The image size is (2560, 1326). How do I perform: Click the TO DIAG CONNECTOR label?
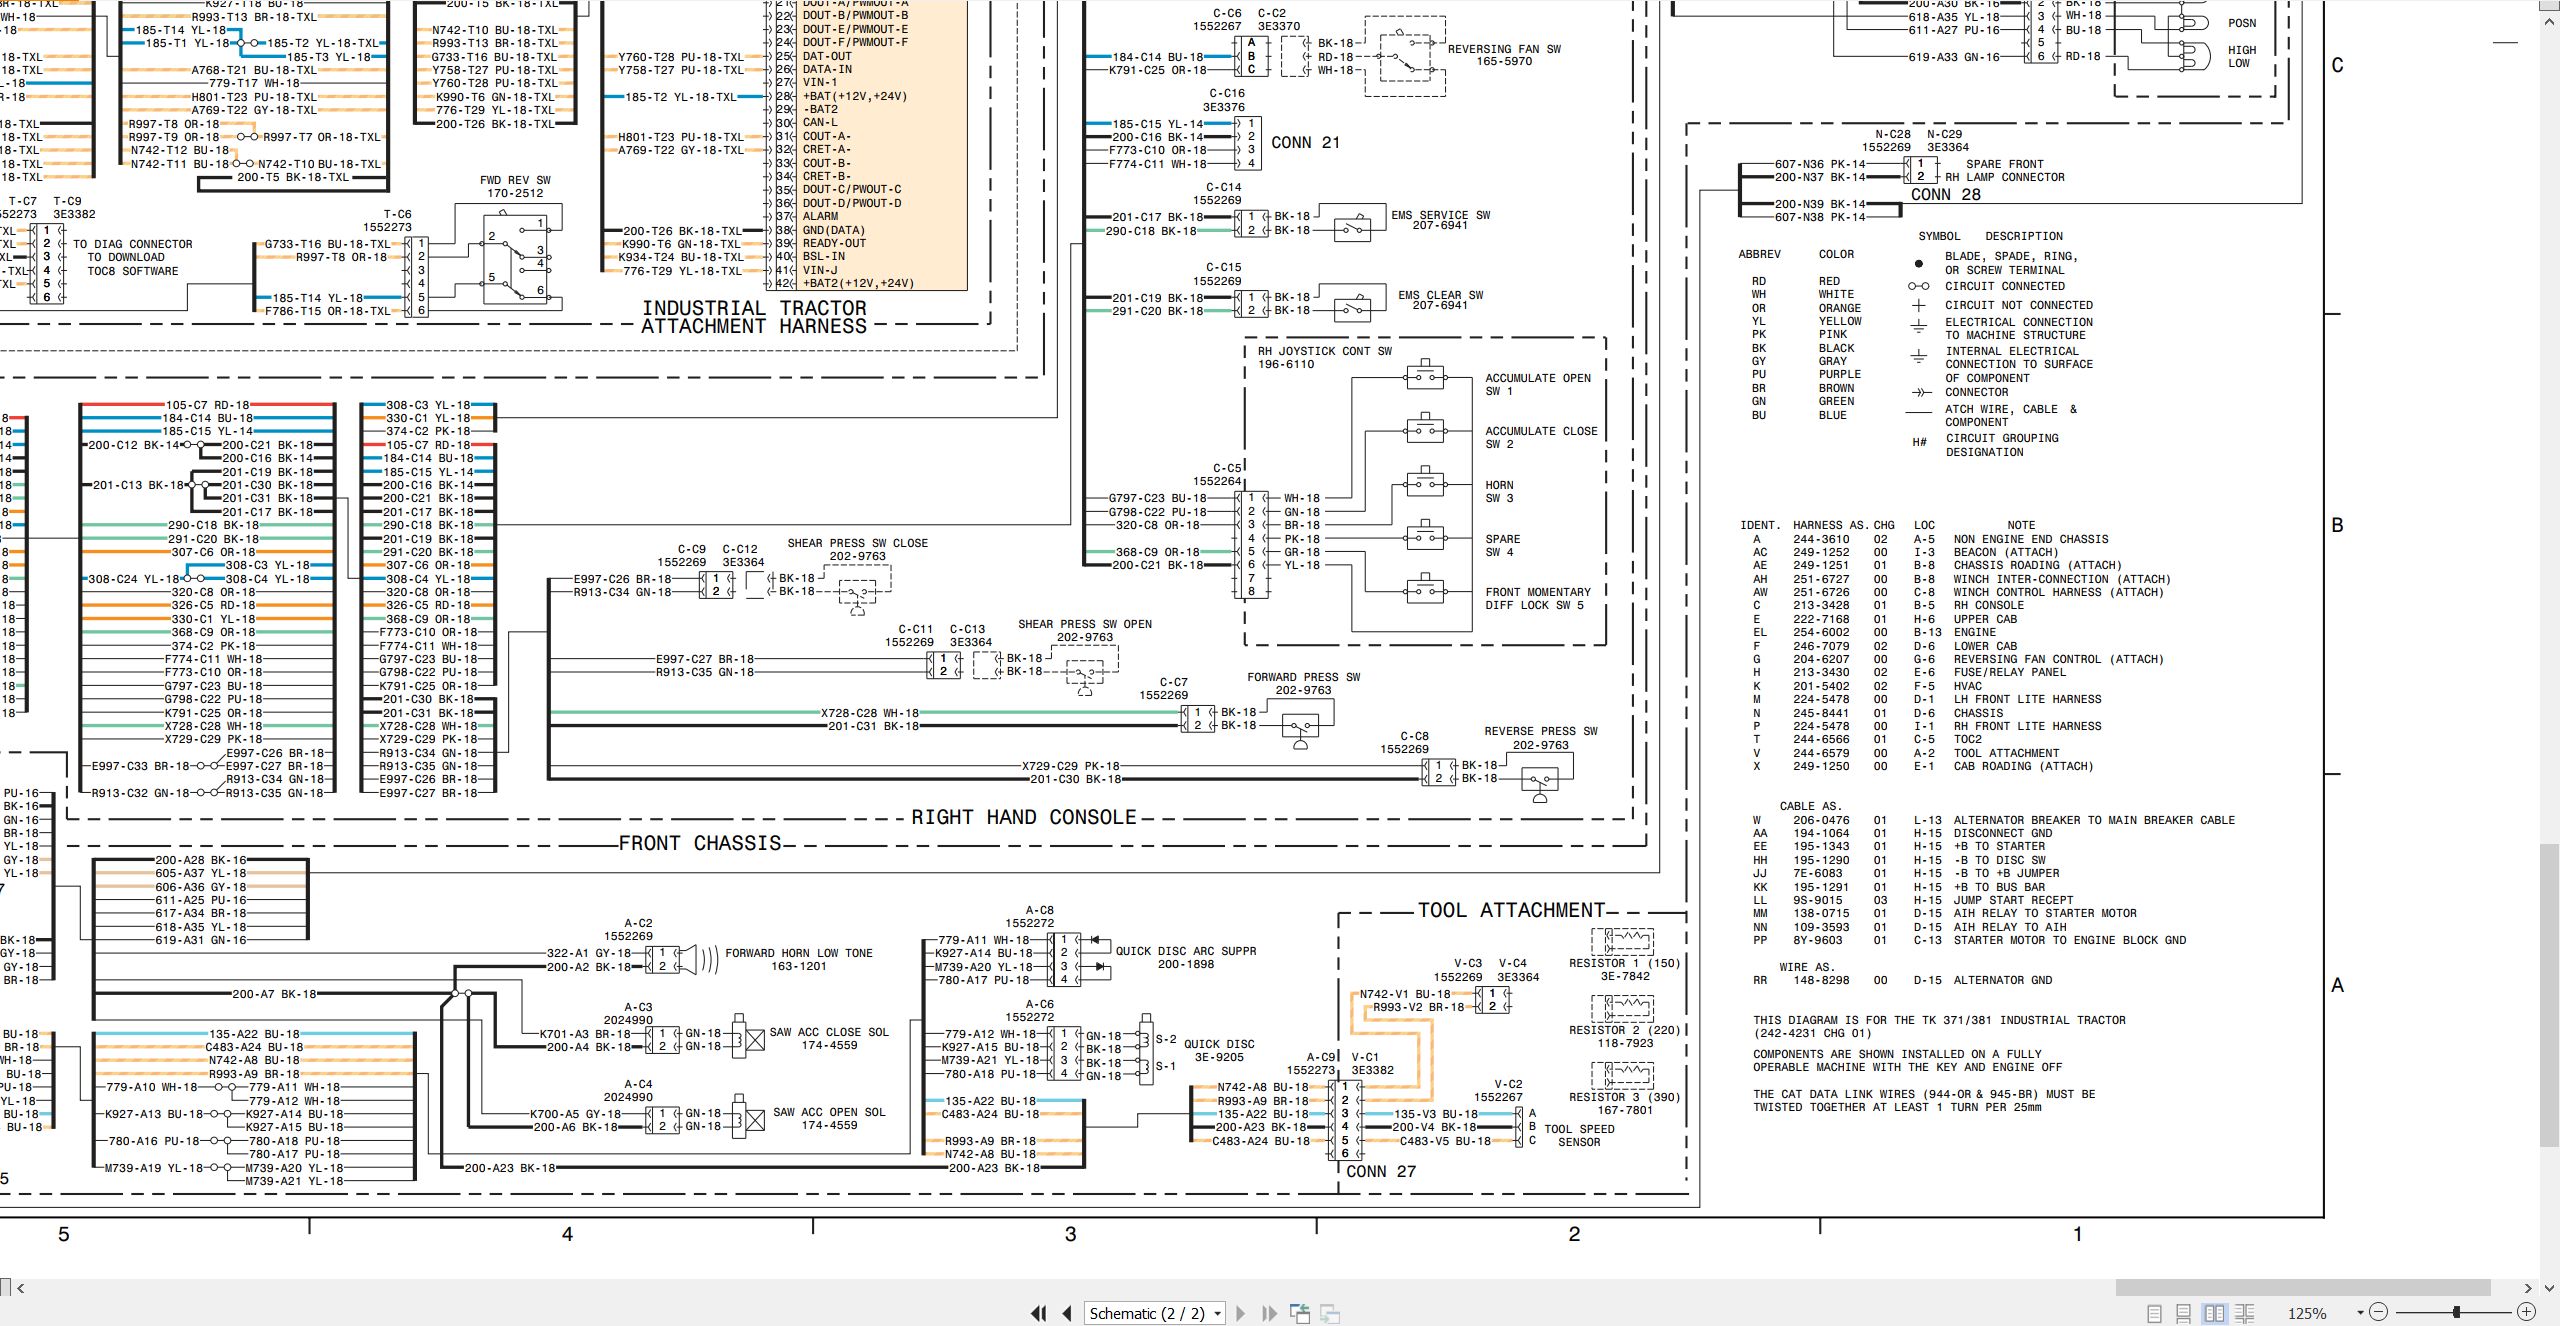(x=132, y=244)
